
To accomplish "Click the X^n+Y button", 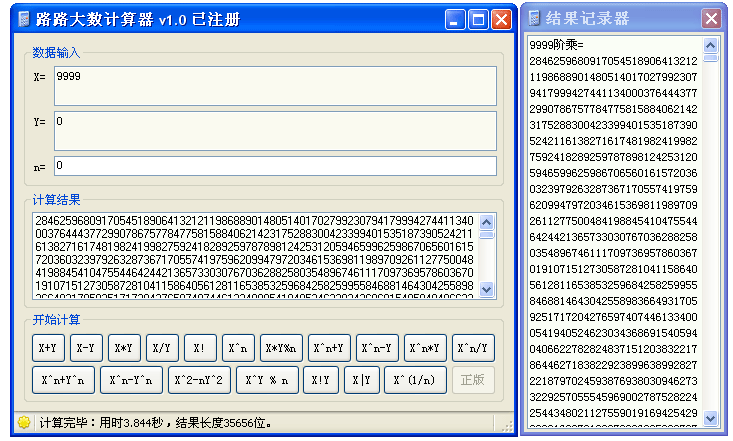I will coord(329,348).
